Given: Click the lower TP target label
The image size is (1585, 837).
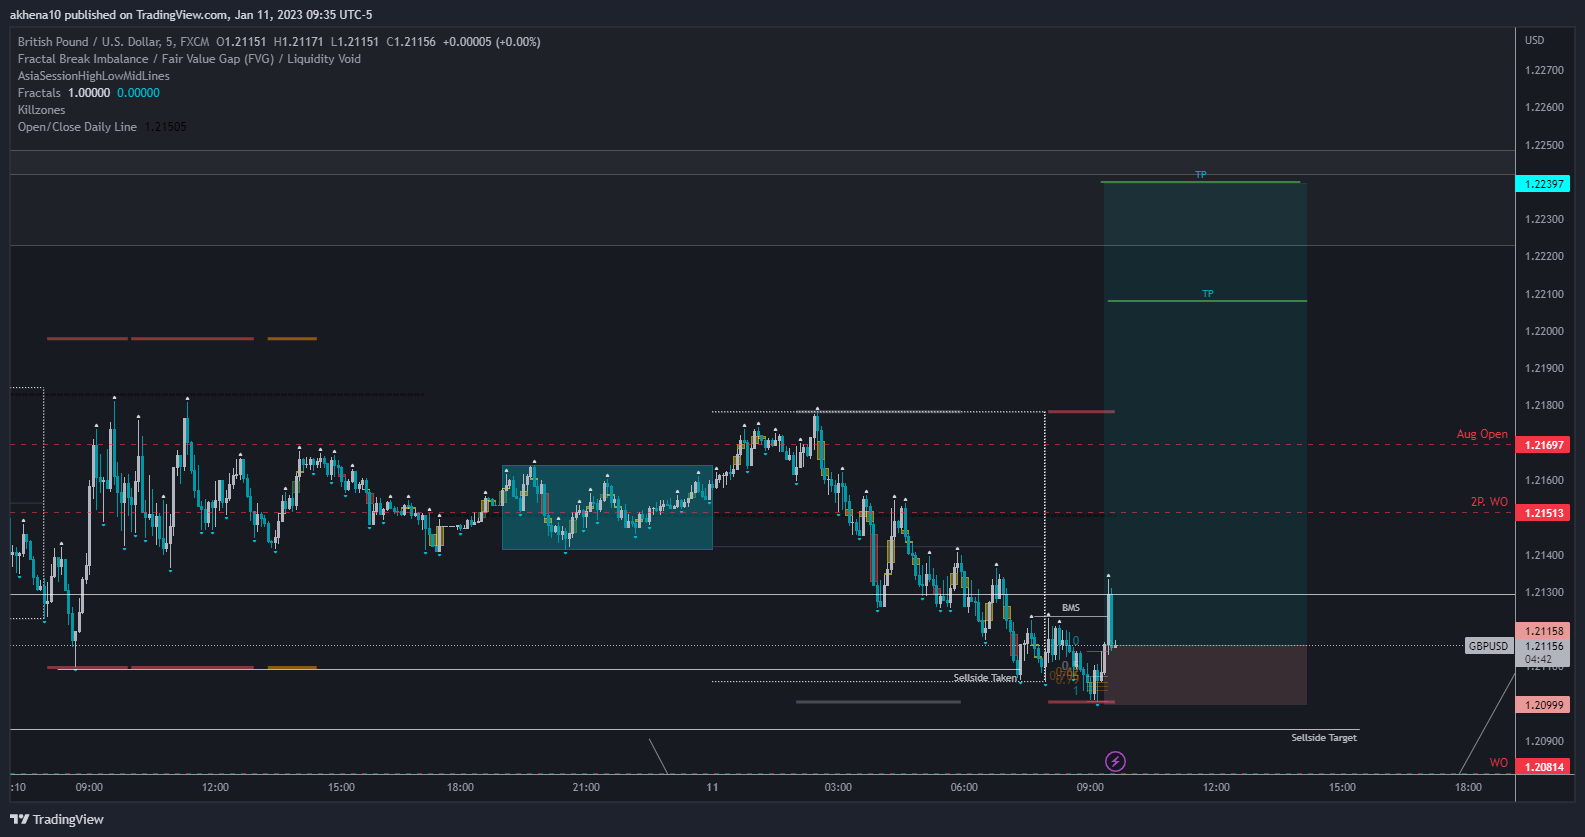Looking at the screenshot, I should coord(1207,294).
